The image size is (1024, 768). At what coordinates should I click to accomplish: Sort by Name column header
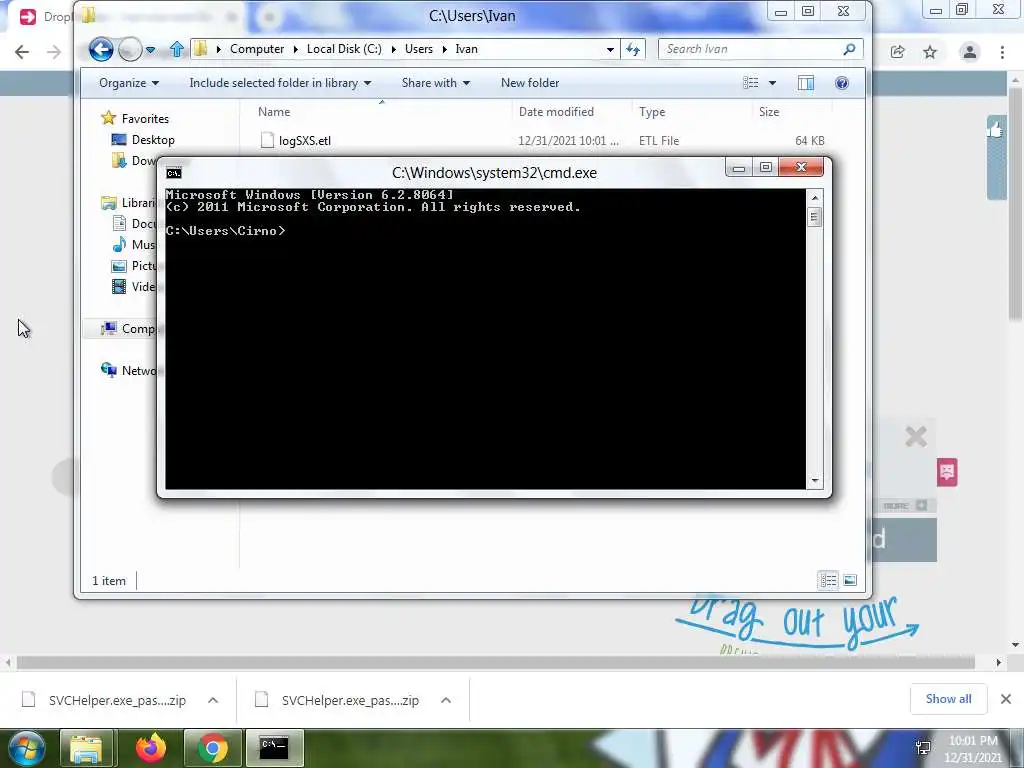[x=274, y=112]
